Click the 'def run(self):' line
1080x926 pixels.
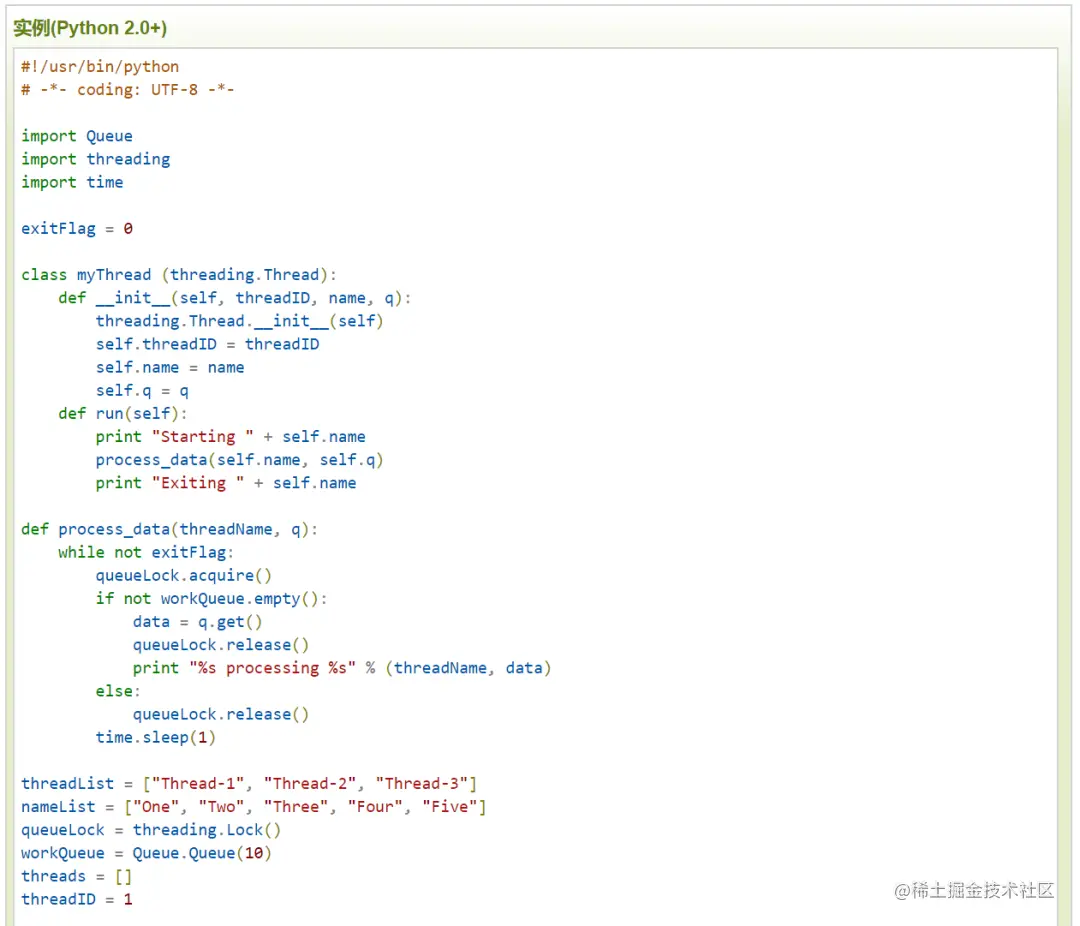tap(123, 413)
